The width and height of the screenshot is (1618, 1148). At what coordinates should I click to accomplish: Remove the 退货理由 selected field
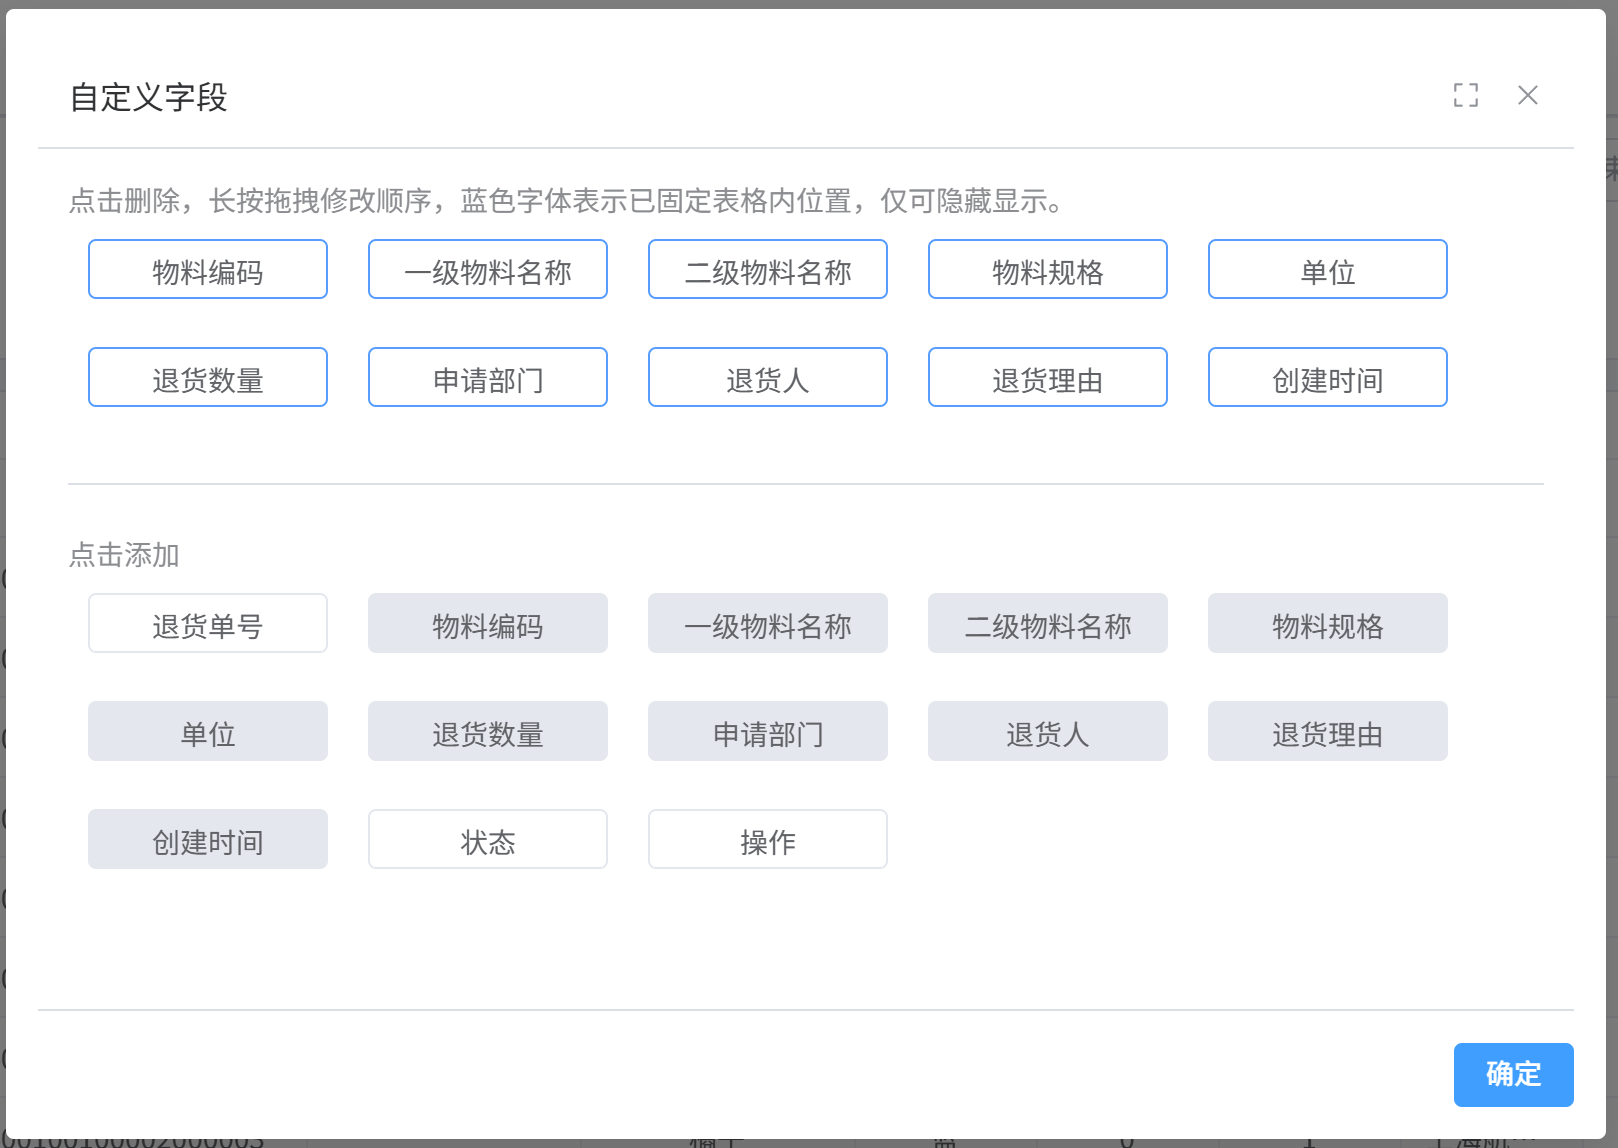(x=1047, y=377)
